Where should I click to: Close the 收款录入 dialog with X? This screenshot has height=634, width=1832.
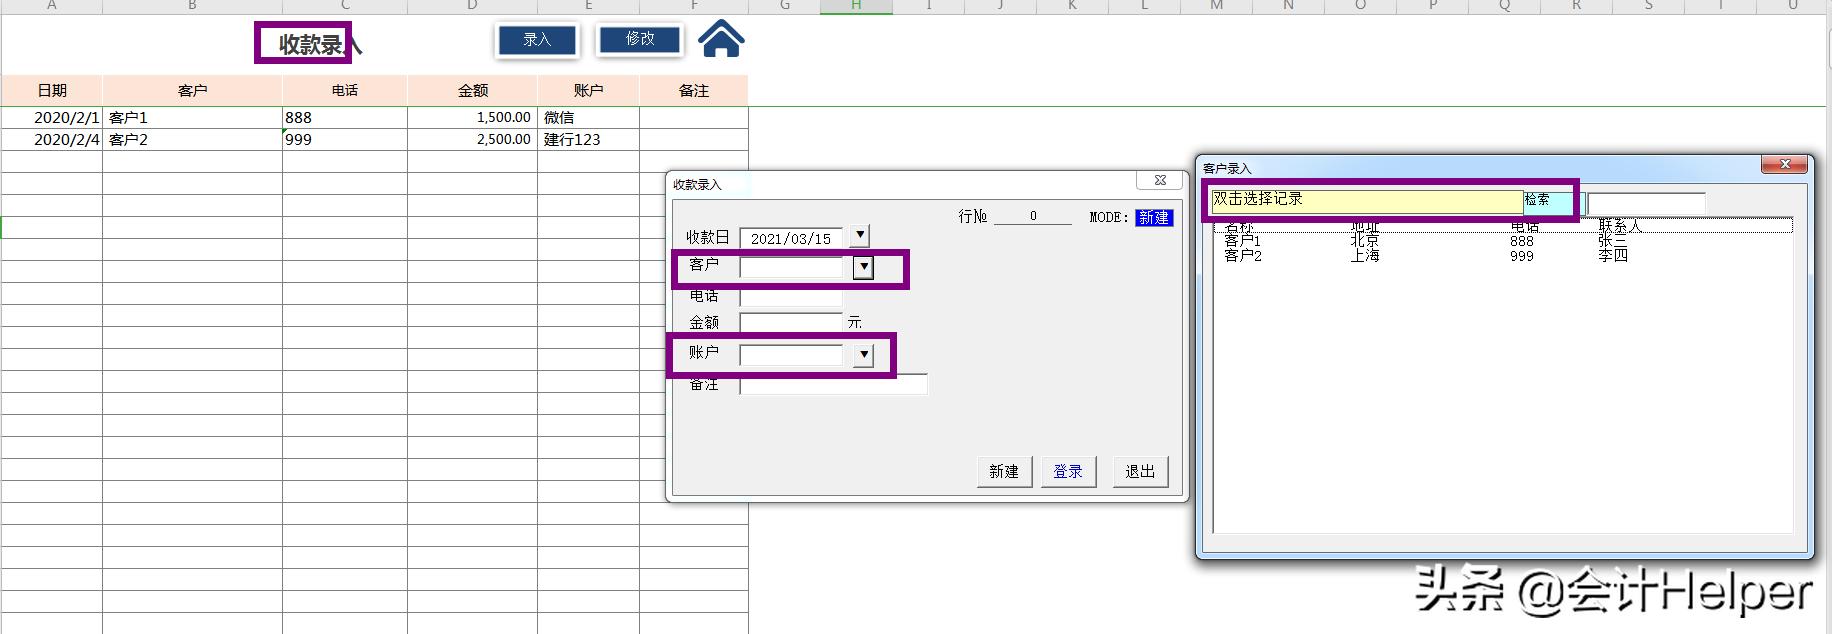coord(1160,181)
